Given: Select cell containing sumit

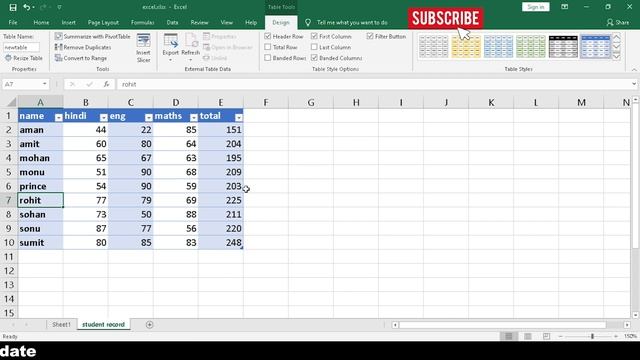Looking at the screenshot, I should pyautogui.click(x=40, y=242).
